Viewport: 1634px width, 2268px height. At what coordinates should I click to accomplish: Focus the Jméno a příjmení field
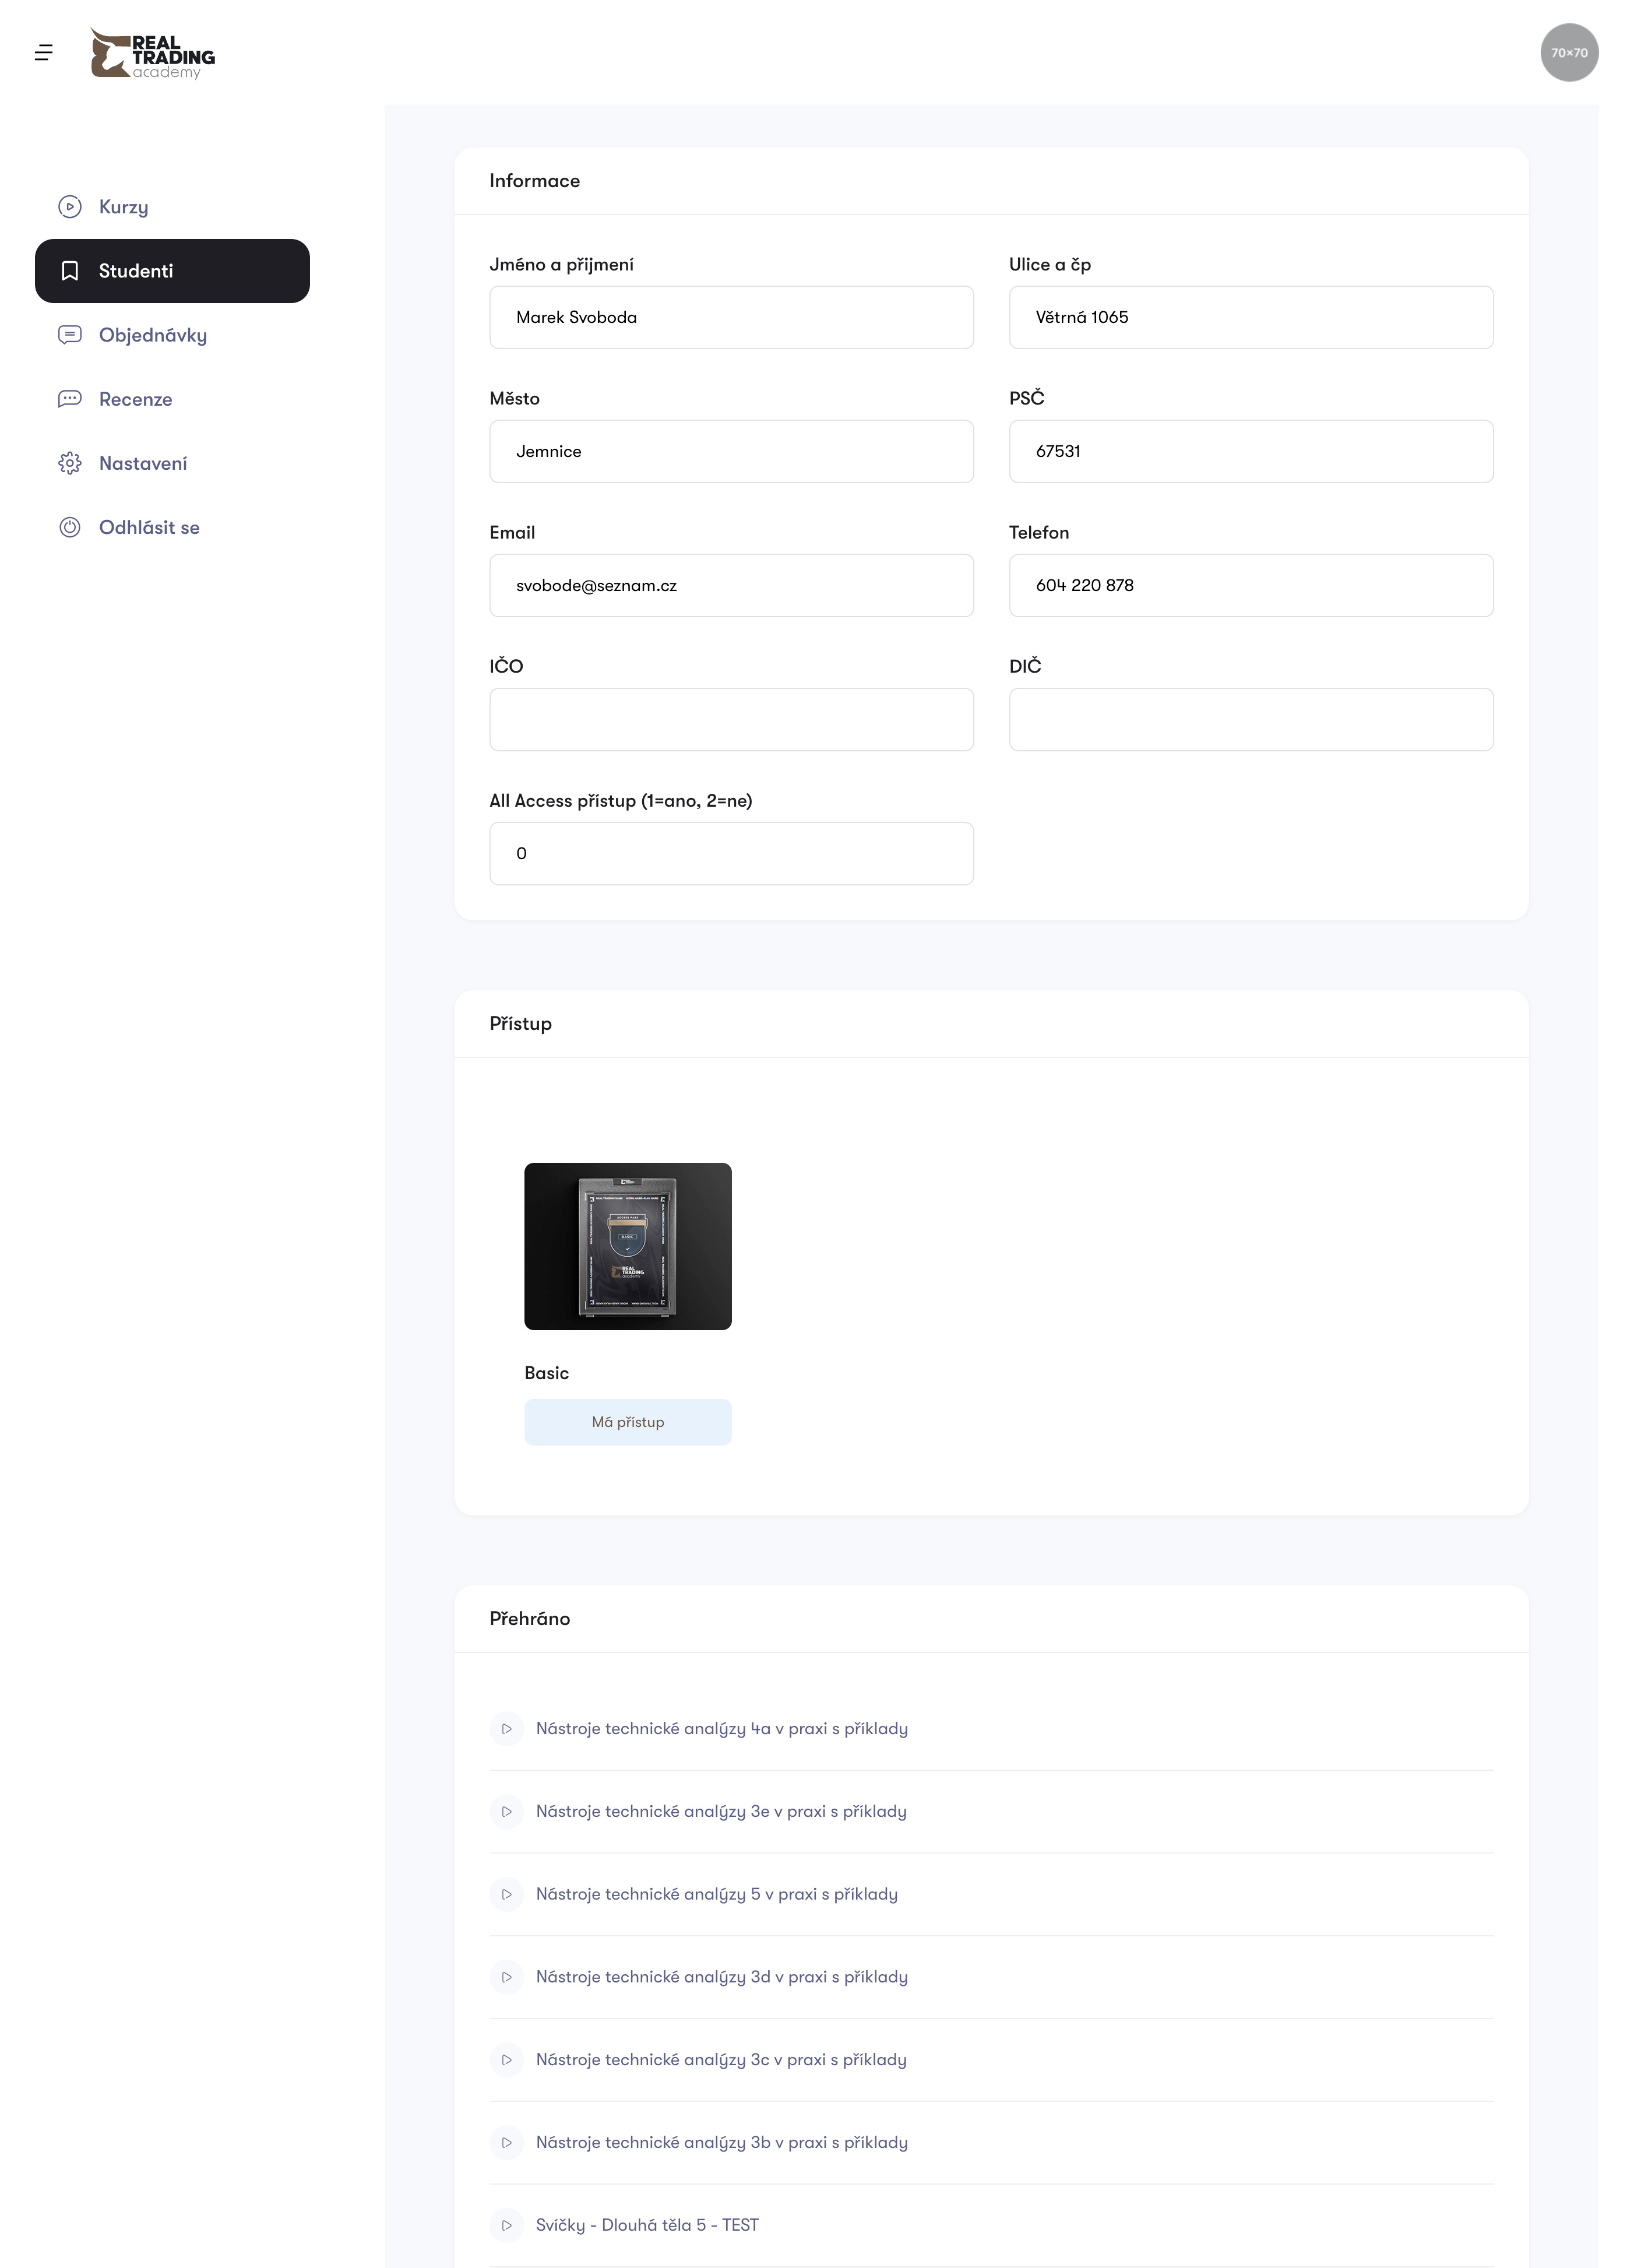click(732, 317)
